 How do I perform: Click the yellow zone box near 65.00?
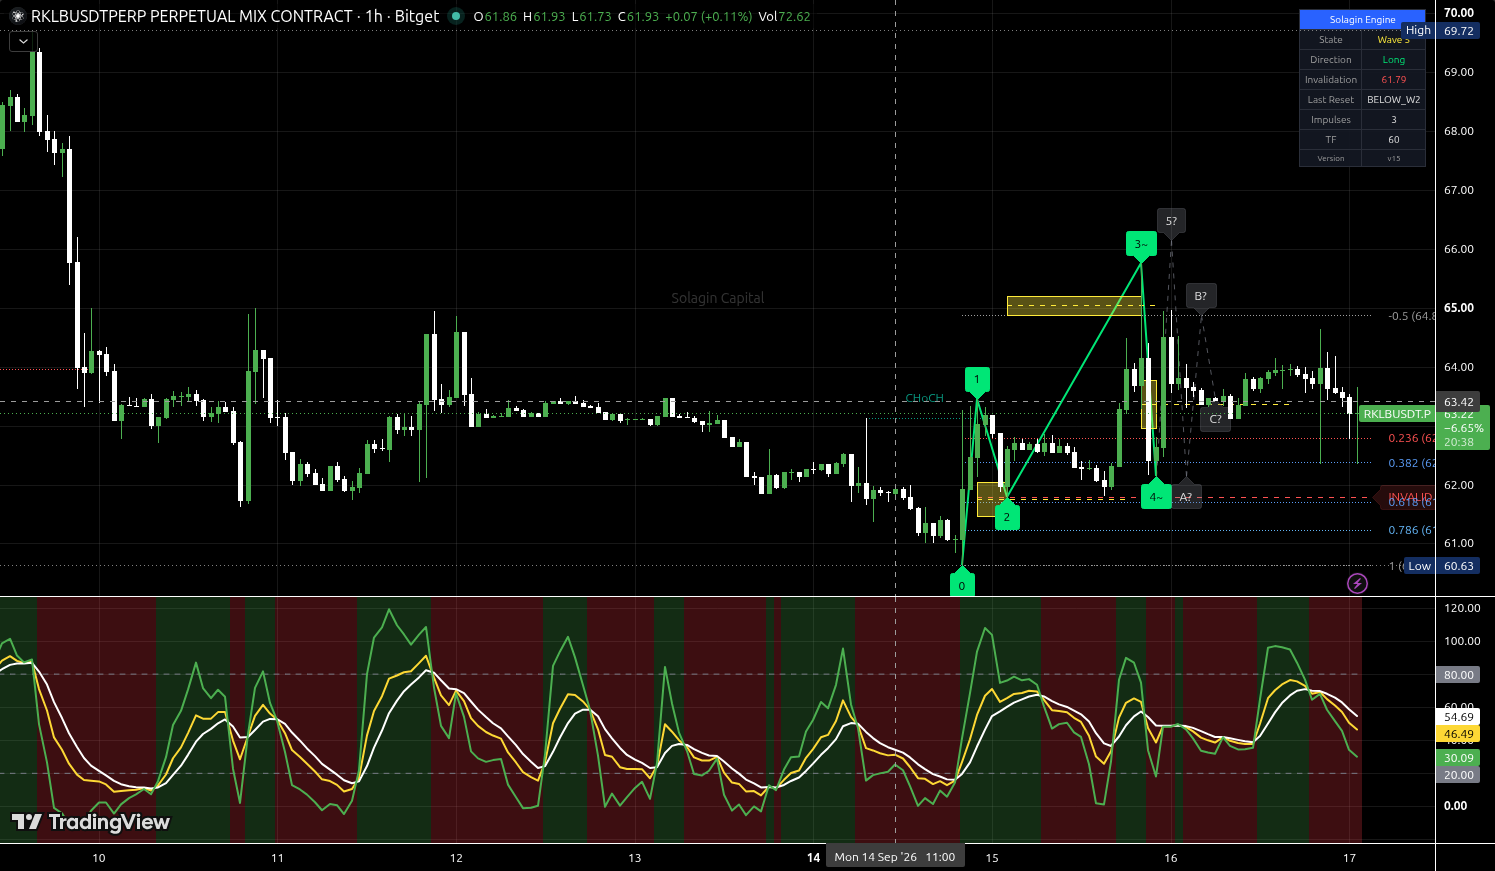pyautogui.click(x=1074, y=306)
